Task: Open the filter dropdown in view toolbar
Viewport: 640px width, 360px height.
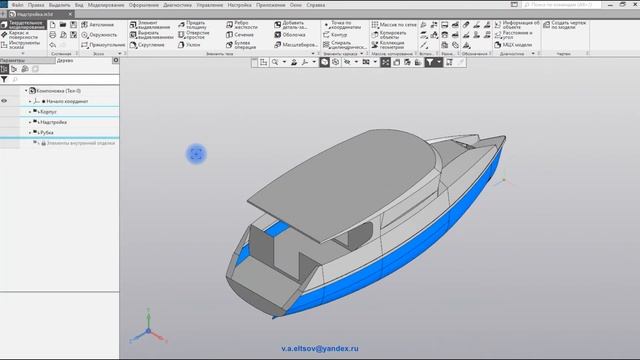Action: [x=439, y=62]
